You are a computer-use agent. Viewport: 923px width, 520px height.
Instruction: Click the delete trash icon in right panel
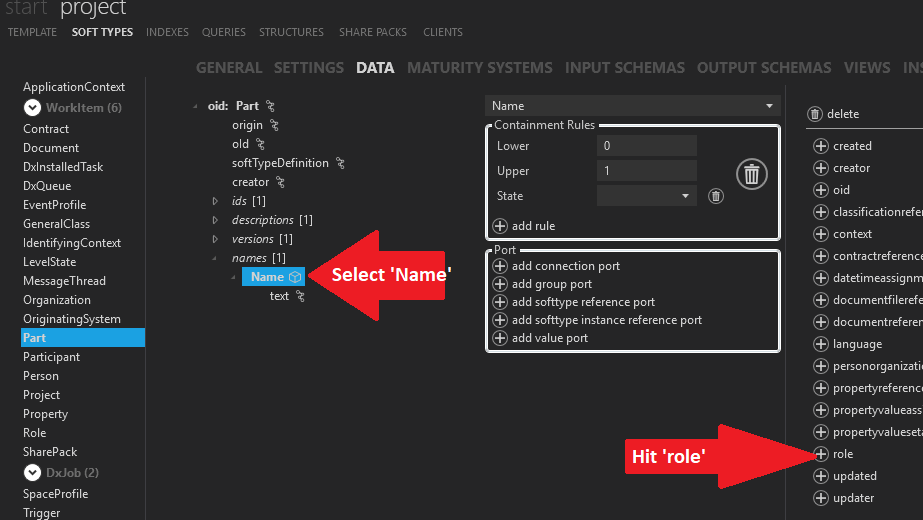pos(815,114)
